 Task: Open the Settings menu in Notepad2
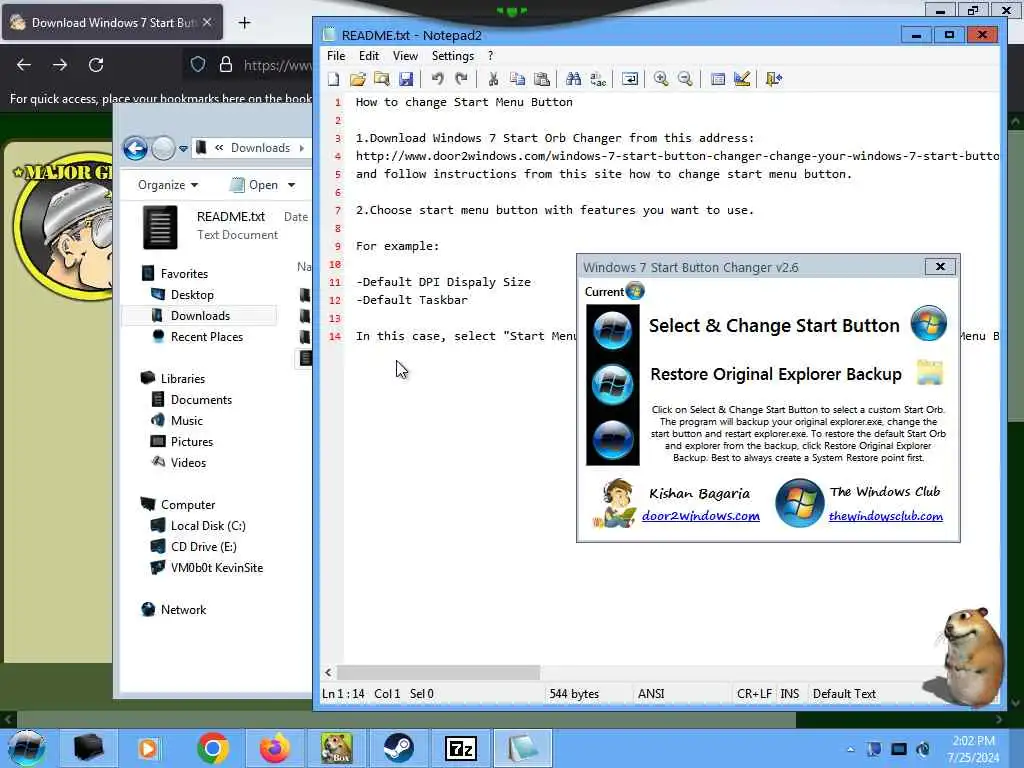453,56
